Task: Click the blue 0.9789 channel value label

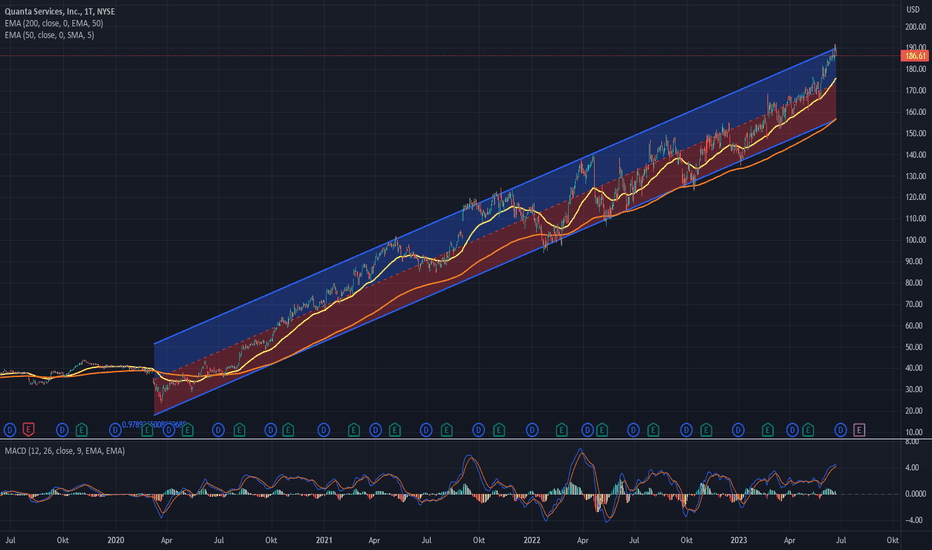Action: click(153, 425)
